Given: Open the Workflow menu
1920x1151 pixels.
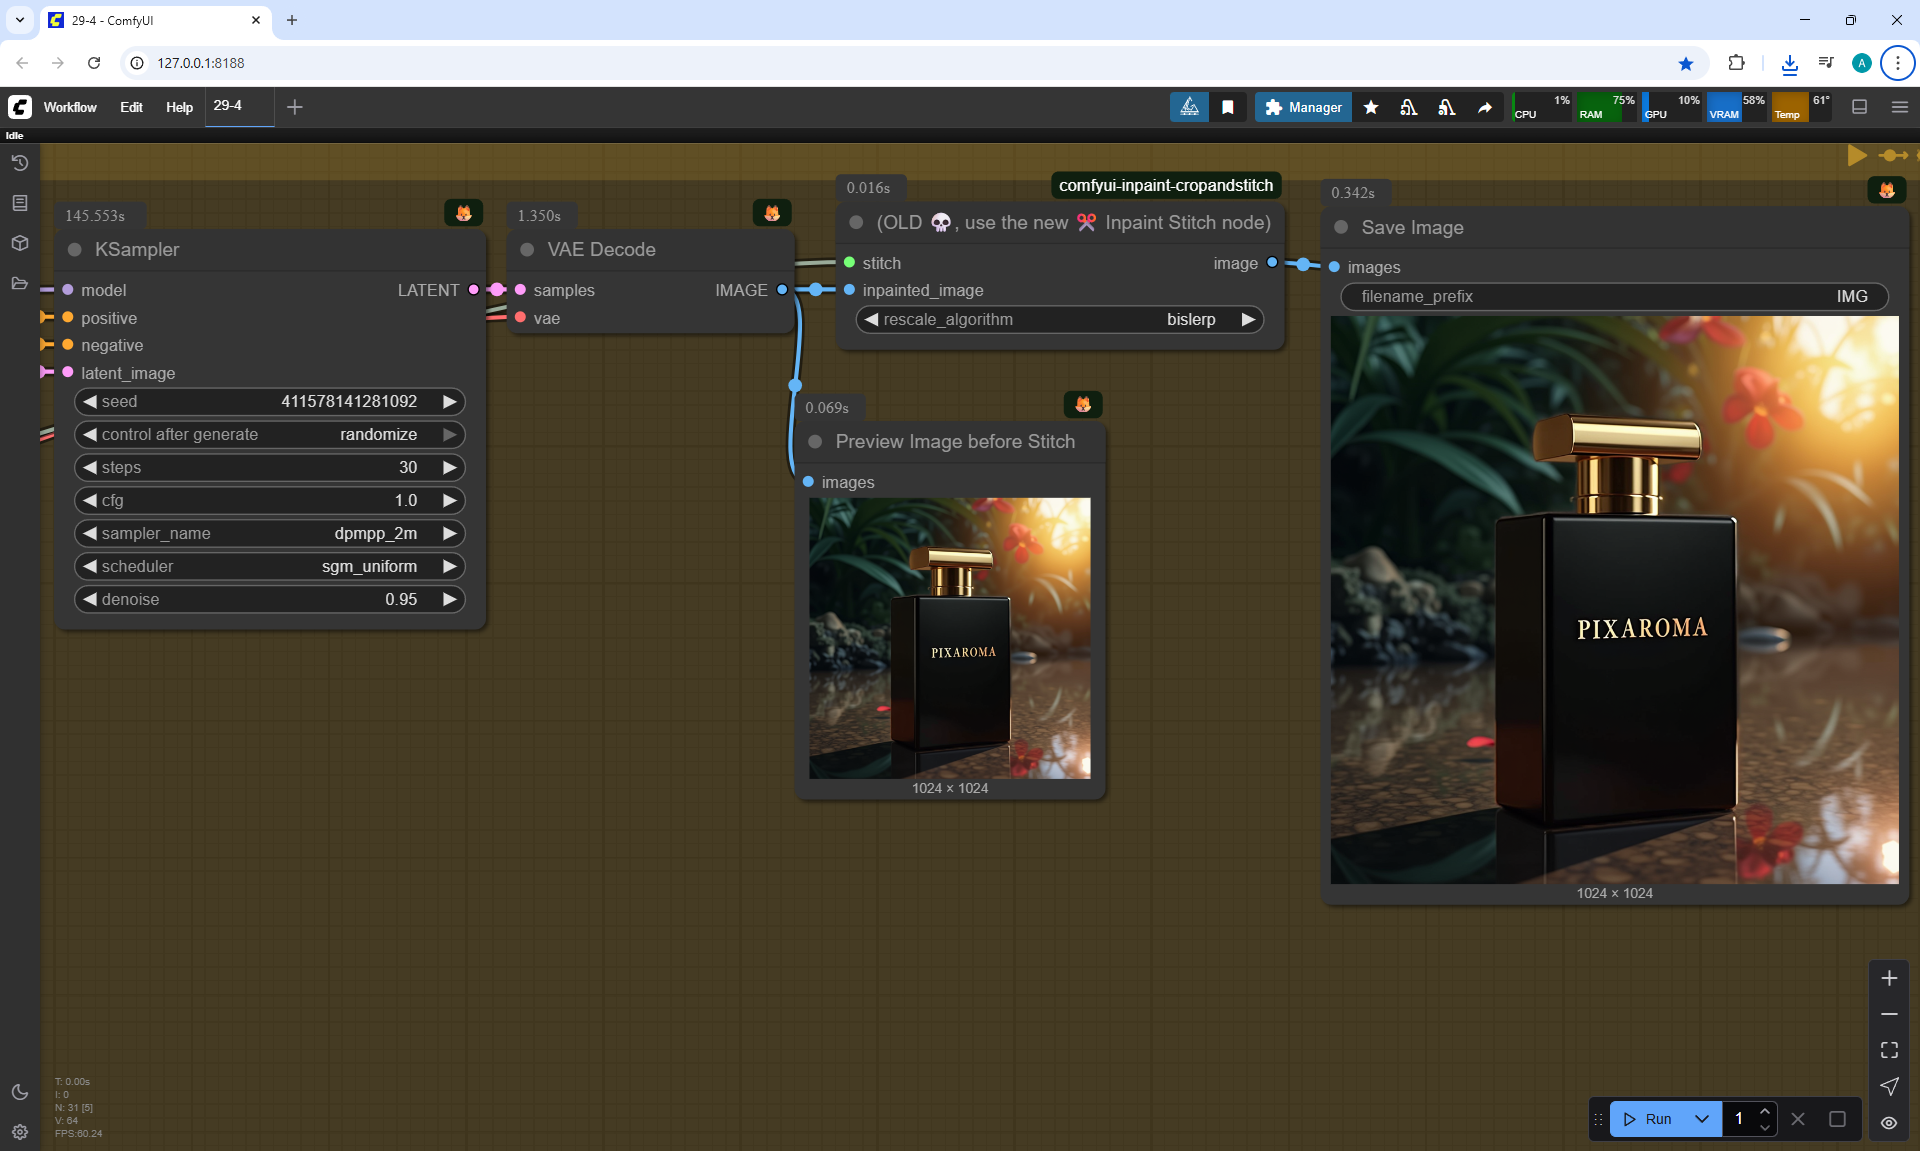Looking at the screenshot, I should point(70,107).
